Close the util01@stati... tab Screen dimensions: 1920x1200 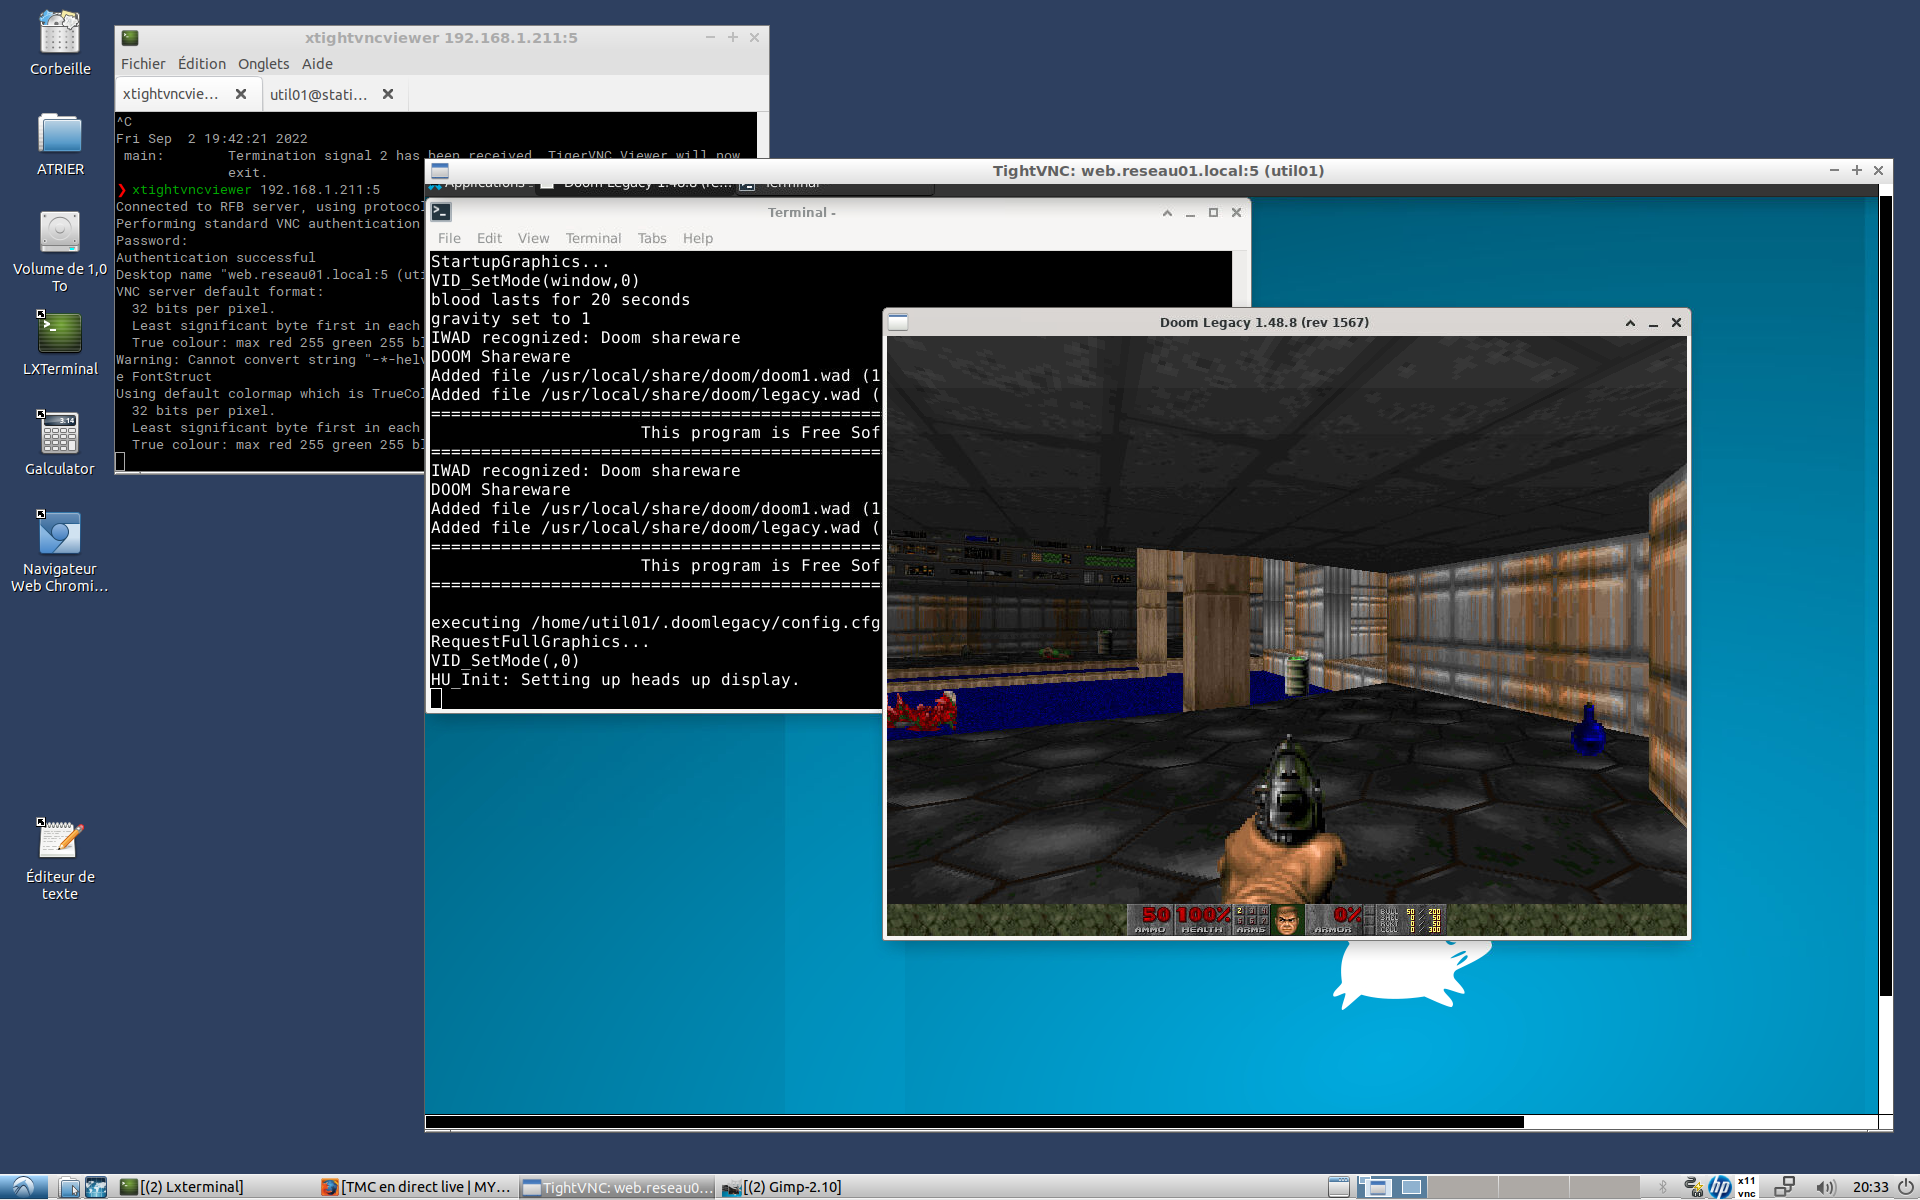(x=388, y=94)
